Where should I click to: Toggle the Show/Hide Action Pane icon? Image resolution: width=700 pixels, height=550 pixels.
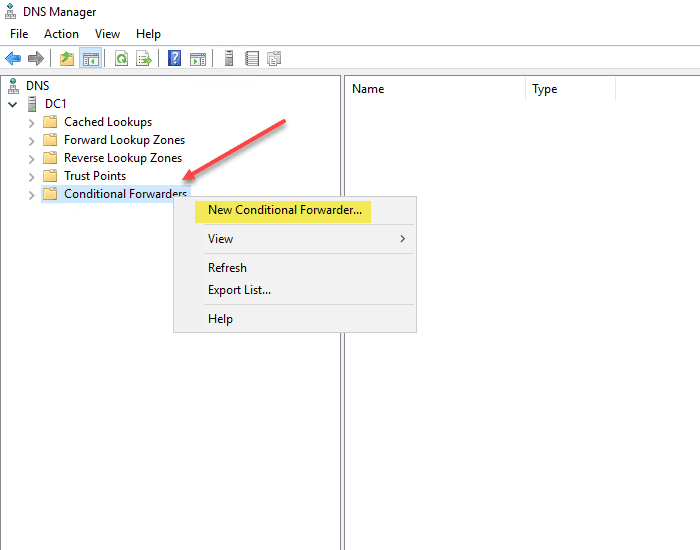198,58
